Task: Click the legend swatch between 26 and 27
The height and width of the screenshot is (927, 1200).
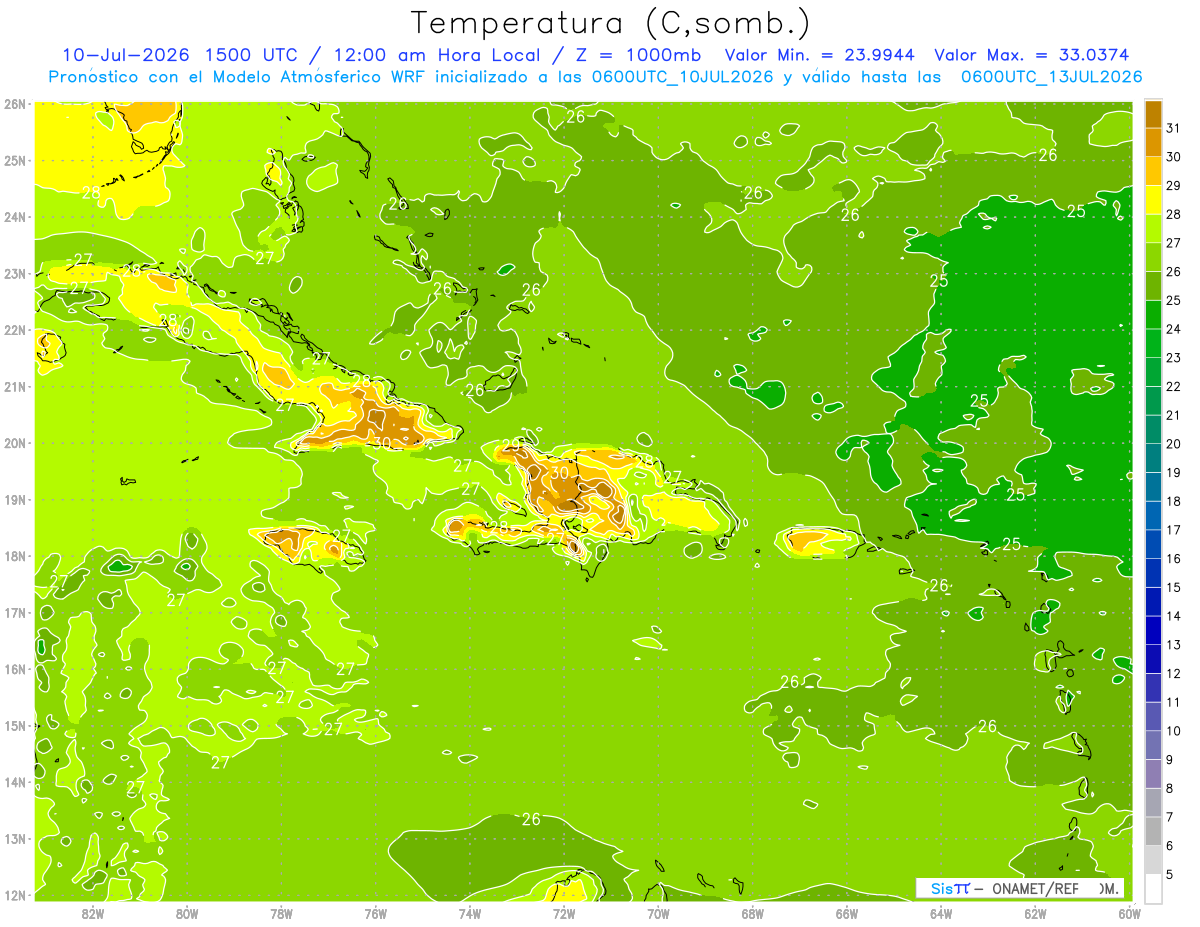Action: (1153, 257)
